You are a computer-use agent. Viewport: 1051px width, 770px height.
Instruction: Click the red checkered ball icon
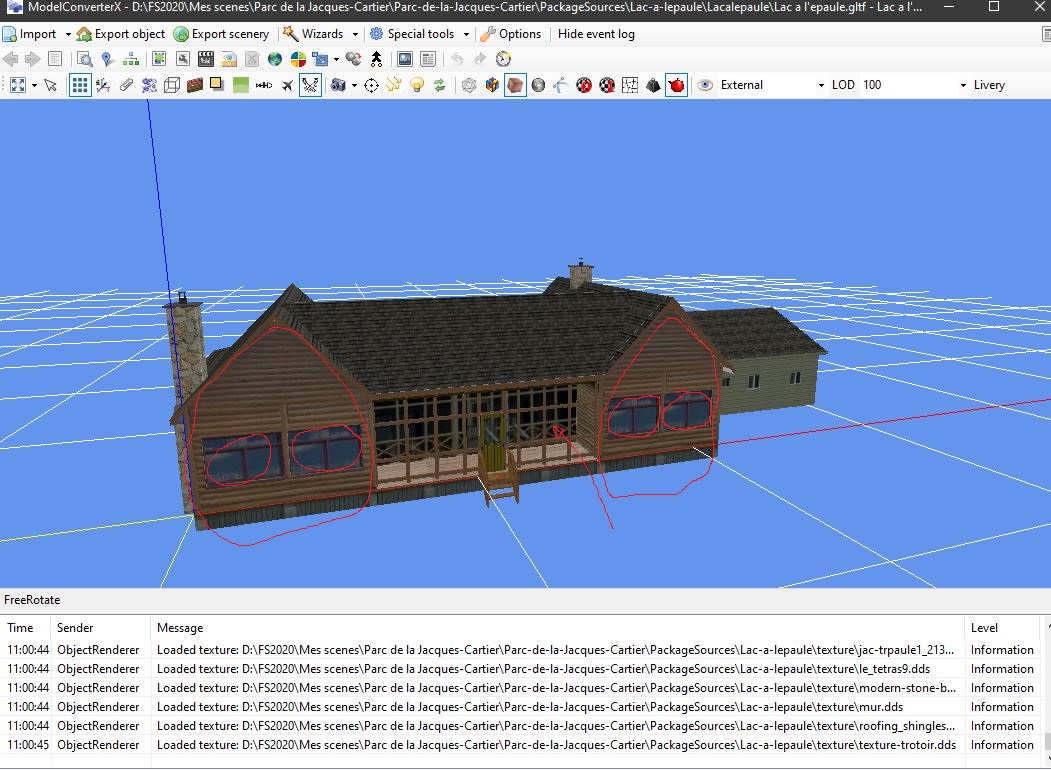584,85
